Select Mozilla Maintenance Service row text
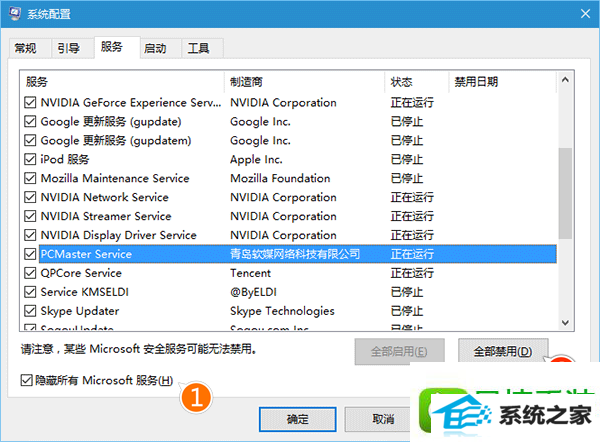The image size is (600, 442). (115, 178)
